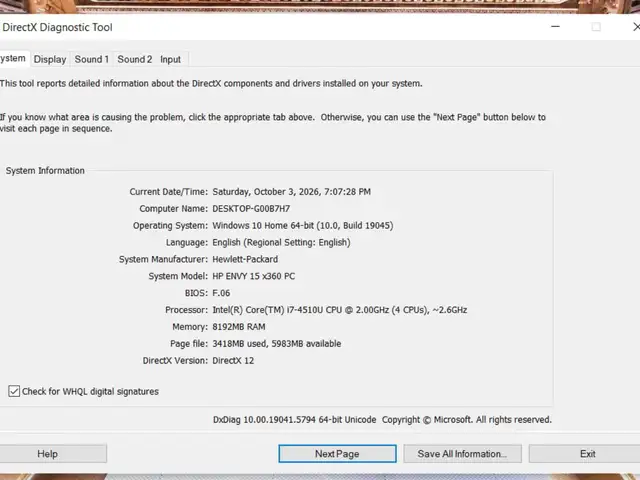The height and width of the screenshot is (480, 640).
Task: Click the Computer Name label
Action: pos(173,209)
